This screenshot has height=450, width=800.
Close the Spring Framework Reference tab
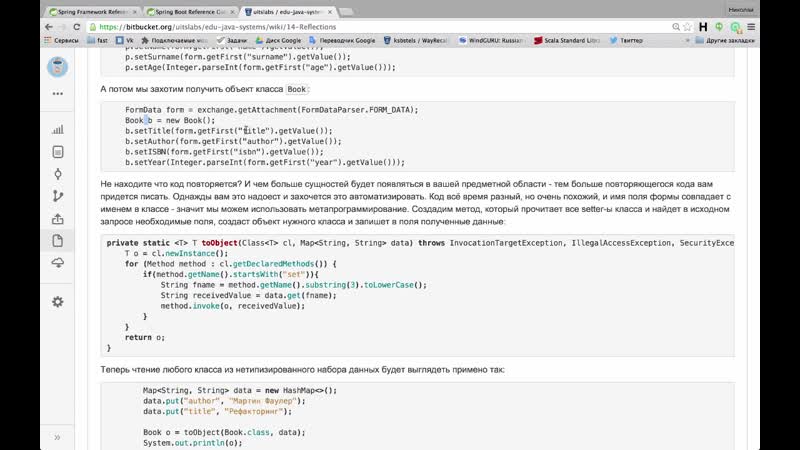click(135, 11)
